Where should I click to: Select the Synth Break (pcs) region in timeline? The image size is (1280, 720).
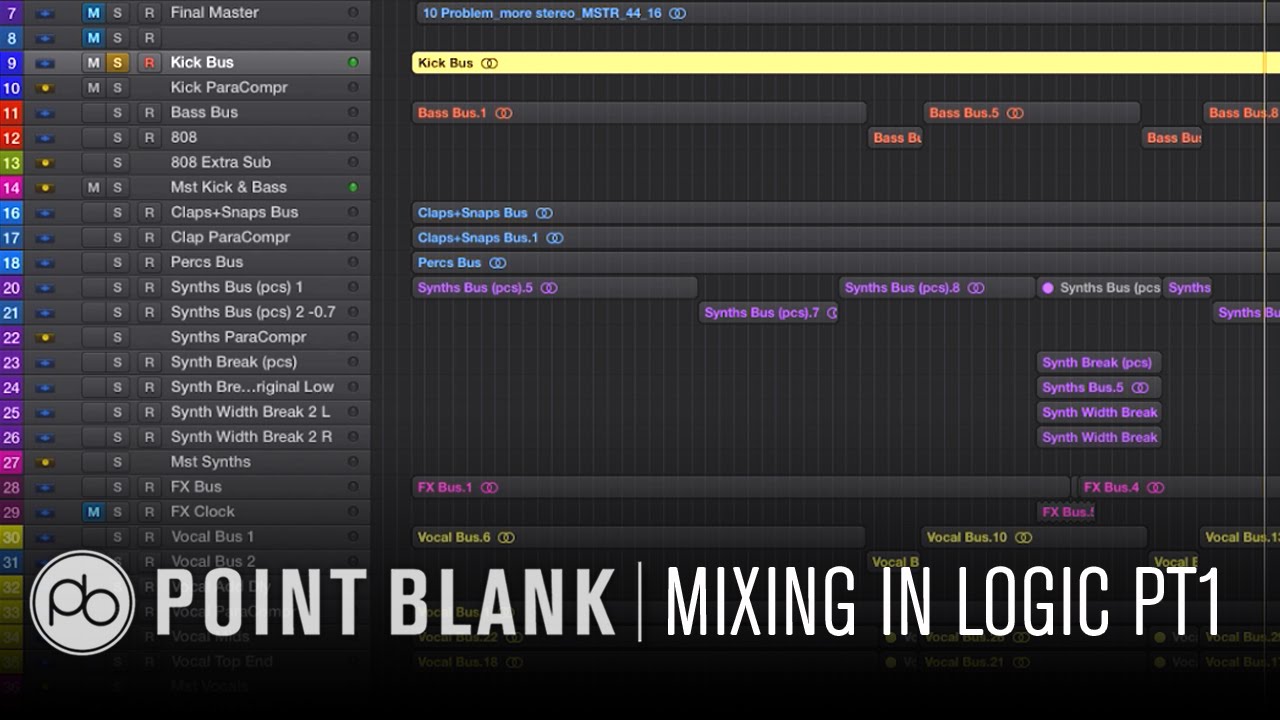1099,363
